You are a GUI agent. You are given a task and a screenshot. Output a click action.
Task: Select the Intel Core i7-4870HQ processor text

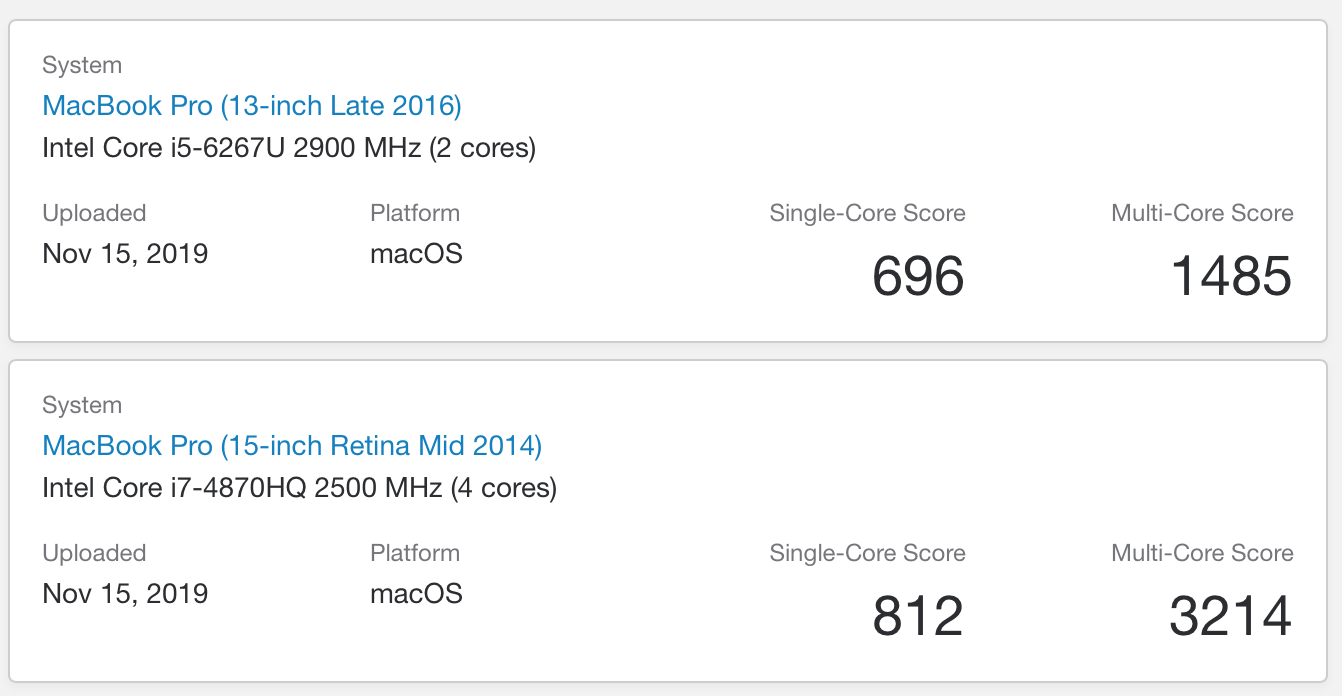click(300, 489)
